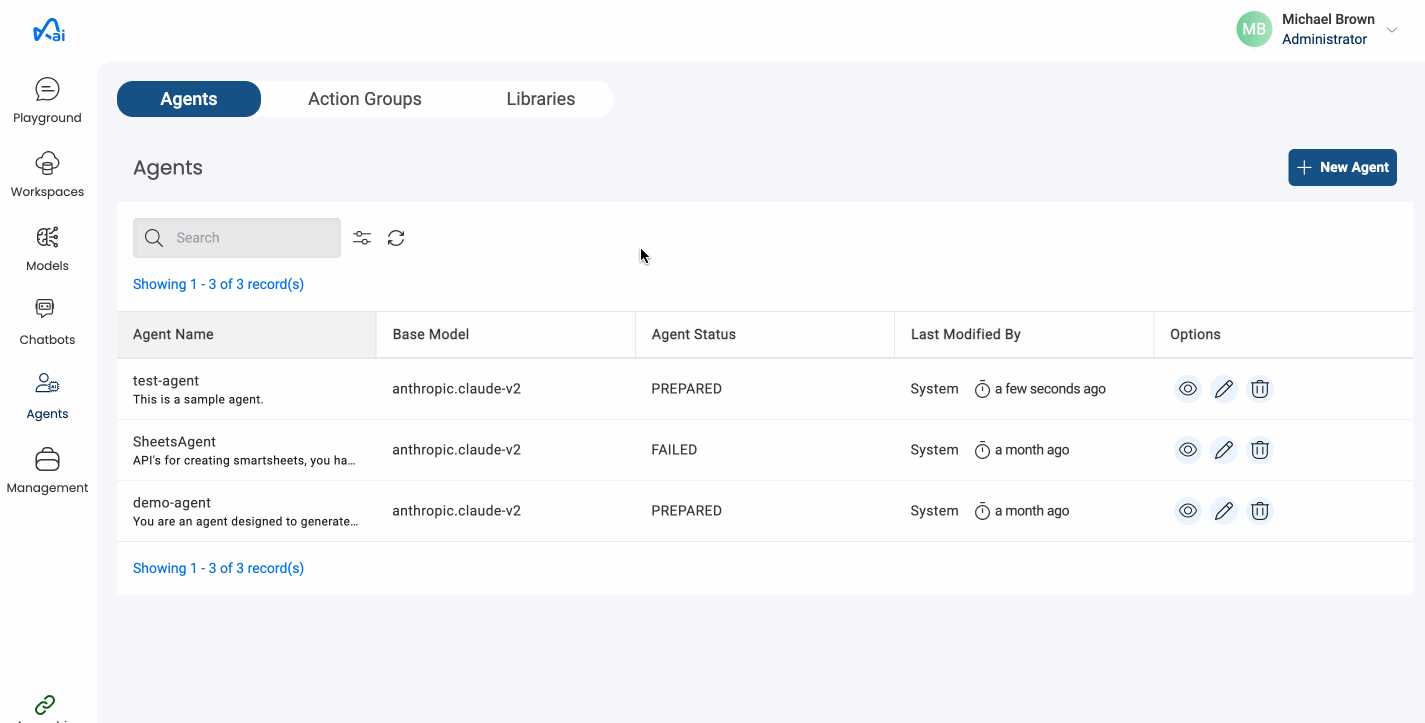Delete the SheetsAgent using trash icon
Screen dimensions: 1425x723
tap(1260, 450)
